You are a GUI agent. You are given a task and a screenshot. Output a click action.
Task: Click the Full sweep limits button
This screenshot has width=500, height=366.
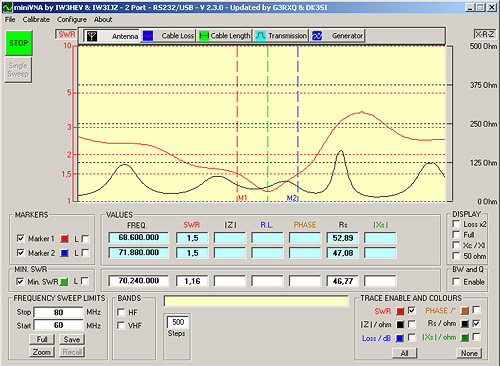[42, 339]
